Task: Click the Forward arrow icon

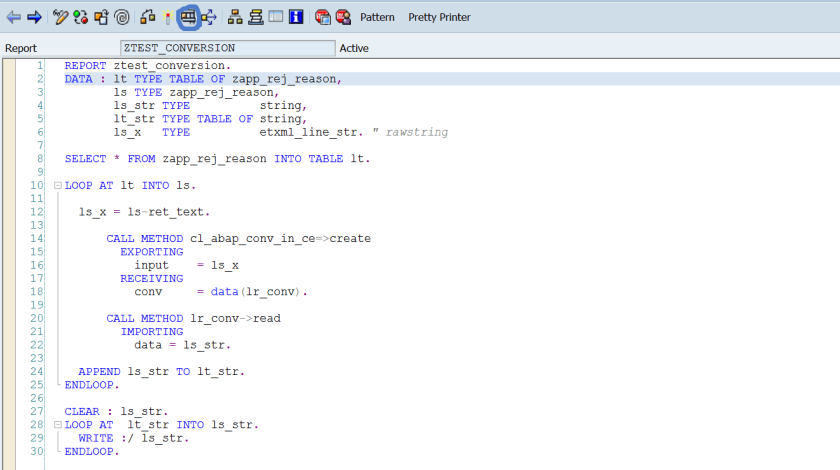Action: click(x=33, y=17)
